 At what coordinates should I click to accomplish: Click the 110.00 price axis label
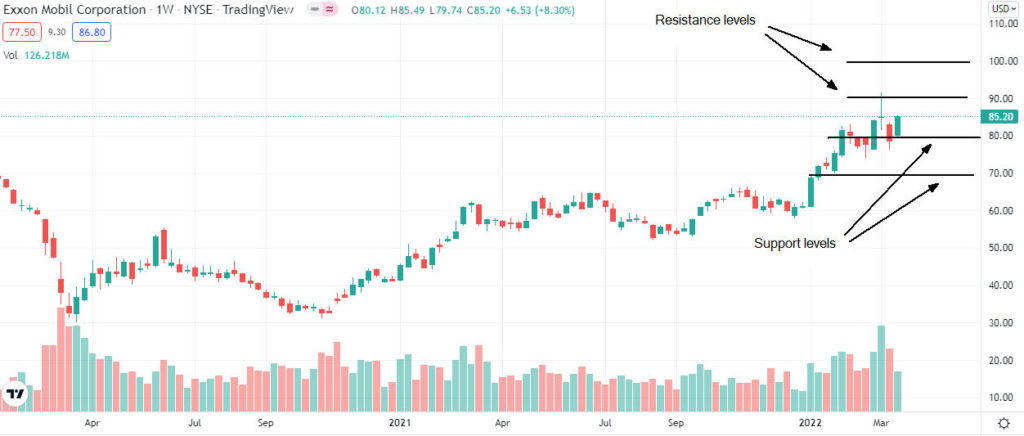click(1004, 23)
